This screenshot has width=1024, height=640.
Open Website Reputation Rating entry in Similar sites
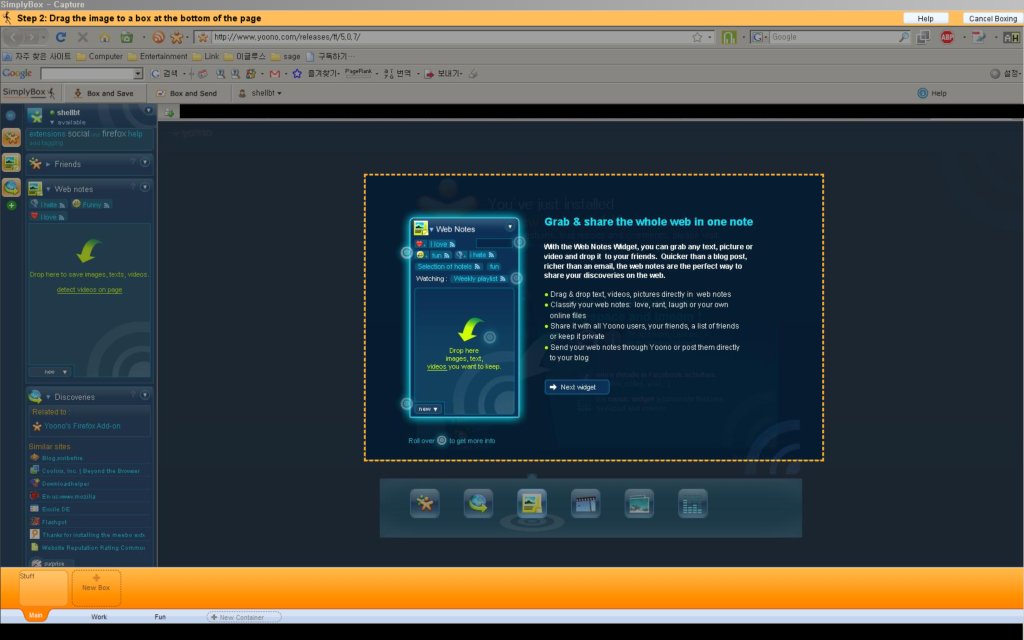click(x=93, y=548)
